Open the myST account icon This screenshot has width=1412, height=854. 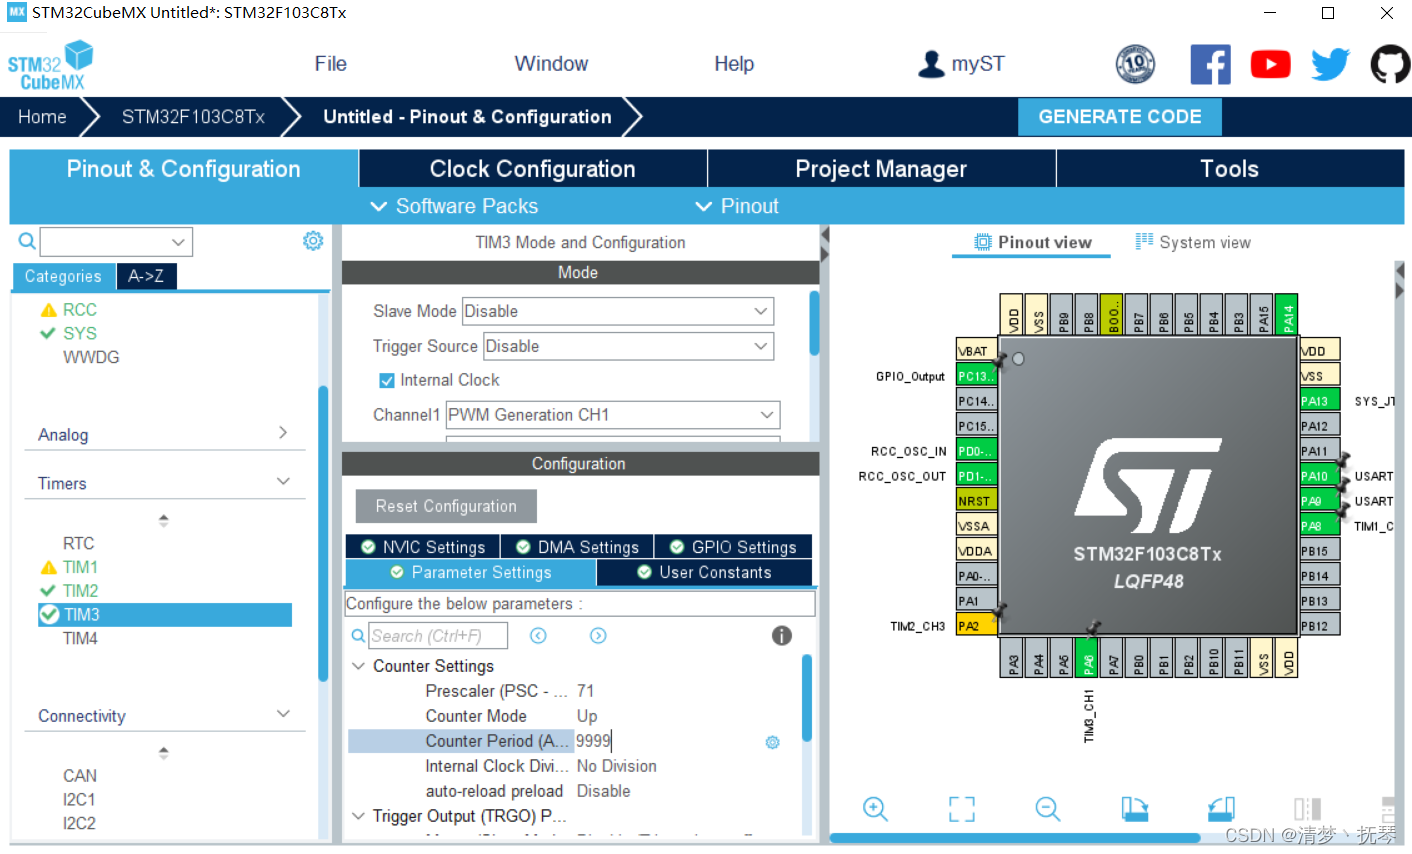tap(931, 64)
